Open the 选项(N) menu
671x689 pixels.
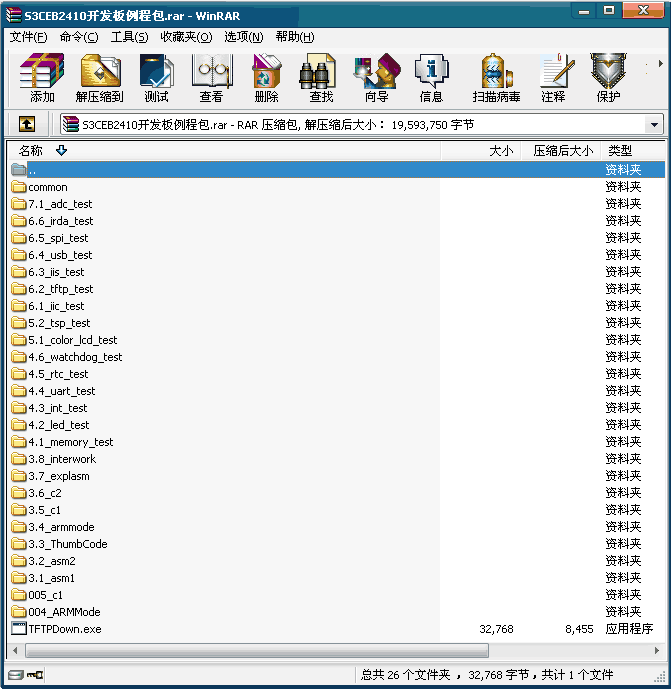coord(244,37)
